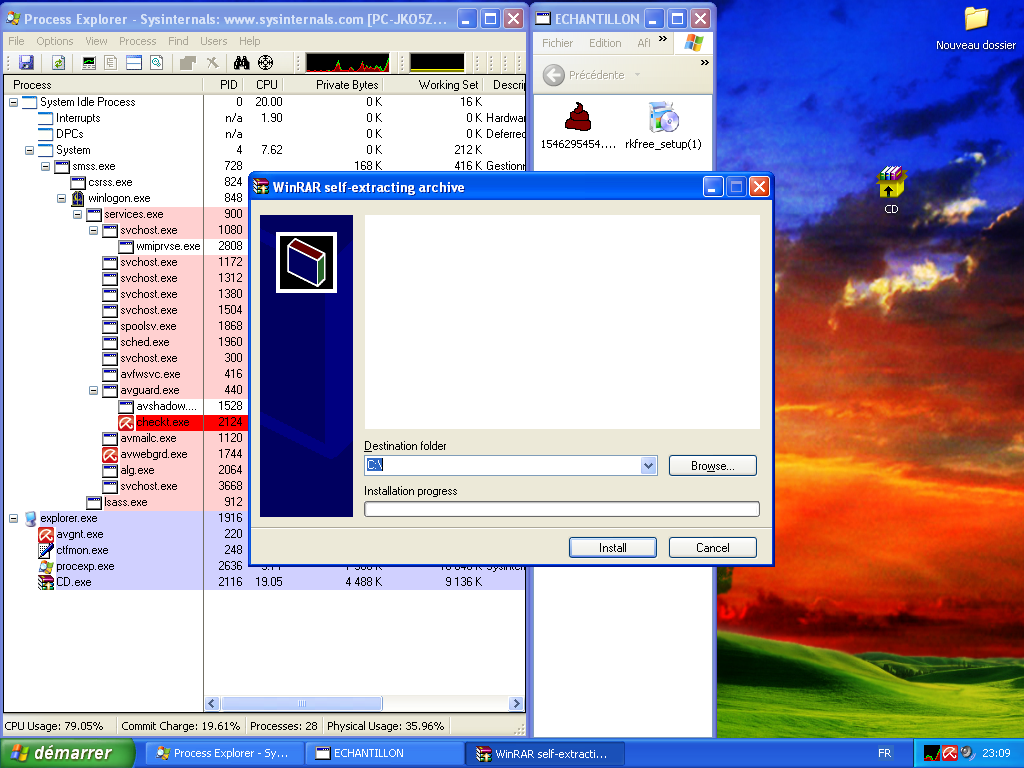Image resolution: width=1024 pixels, height=768 pixels.
Task: Click the Destination folder input field
Action: click(503, 466)
